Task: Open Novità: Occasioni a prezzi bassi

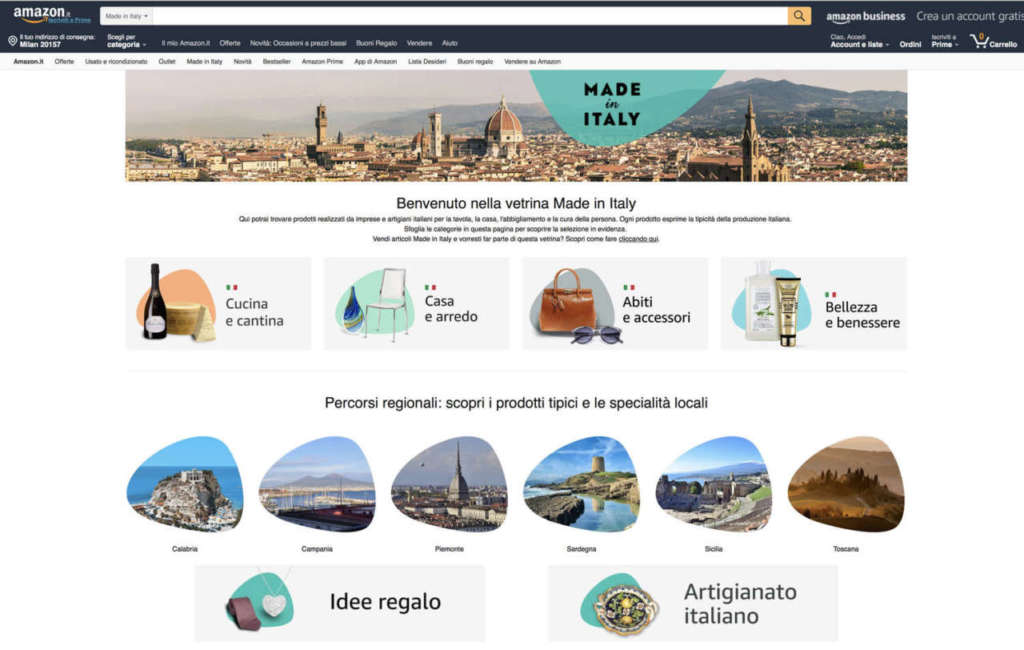Action: click(x=298, y=43)
